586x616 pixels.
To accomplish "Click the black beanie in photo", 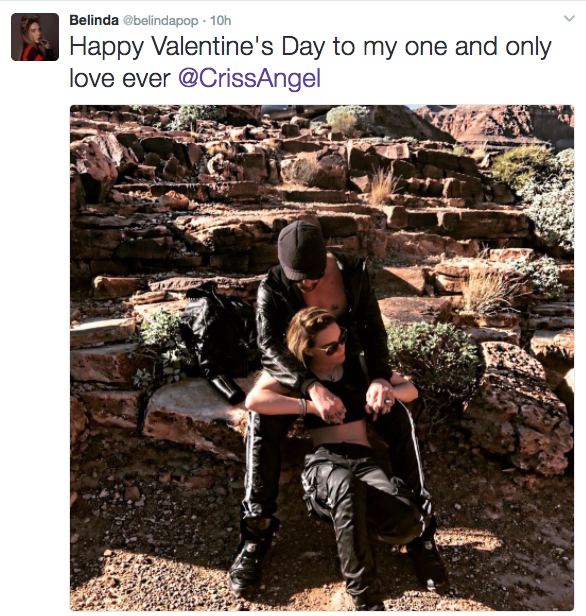I will (302, 250).
